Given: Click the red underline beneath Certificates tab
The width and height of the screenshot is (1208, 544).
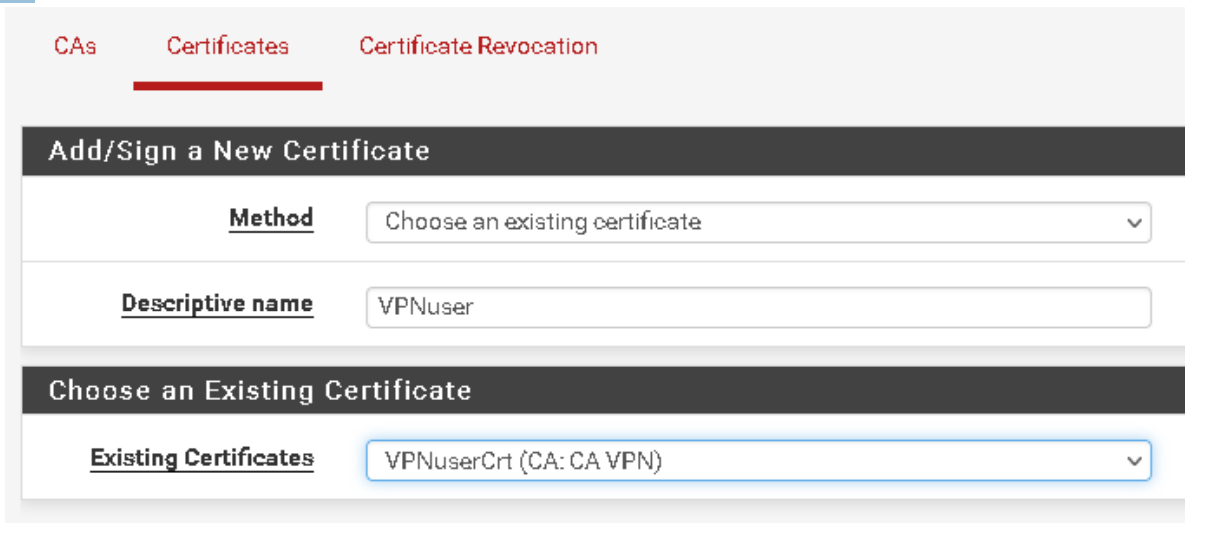Looking at the screenshot, I should pos(227,86).
